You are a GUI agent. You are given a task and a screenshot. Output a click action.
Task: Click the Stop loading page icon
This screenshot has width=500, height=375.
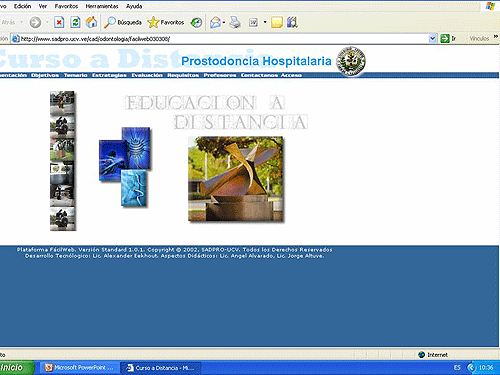59,22
